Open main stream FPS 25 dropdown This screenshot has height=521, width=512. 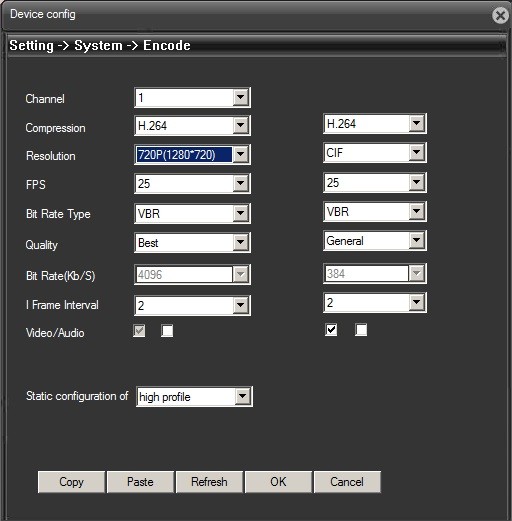pyautogui.click(x=192, y=183)
